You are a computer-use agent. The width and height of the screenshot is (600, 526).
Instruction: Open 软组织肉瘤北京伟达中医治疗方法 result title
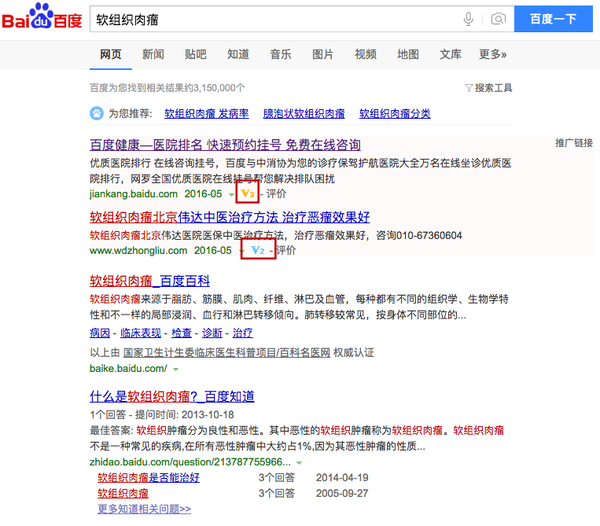(230, 217)
